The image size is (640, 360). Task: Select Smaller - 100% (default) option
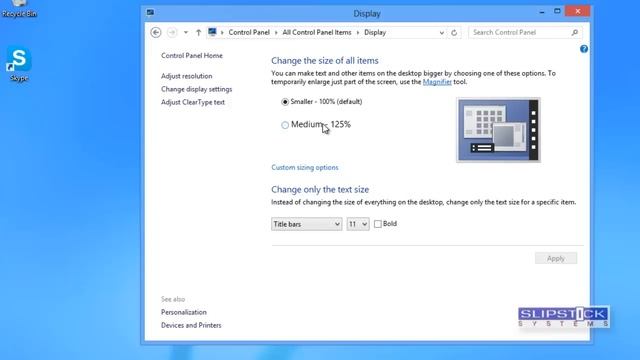[285, 102]
